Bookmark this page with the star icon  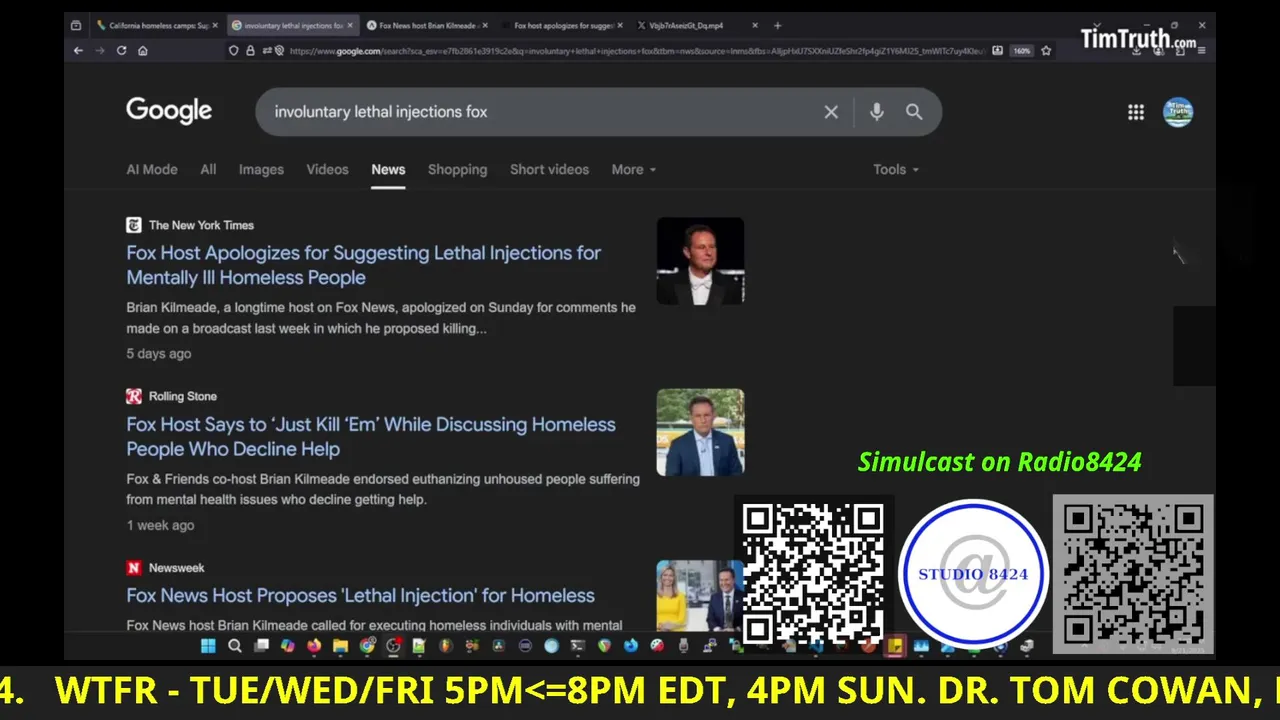coord(1046,50)
